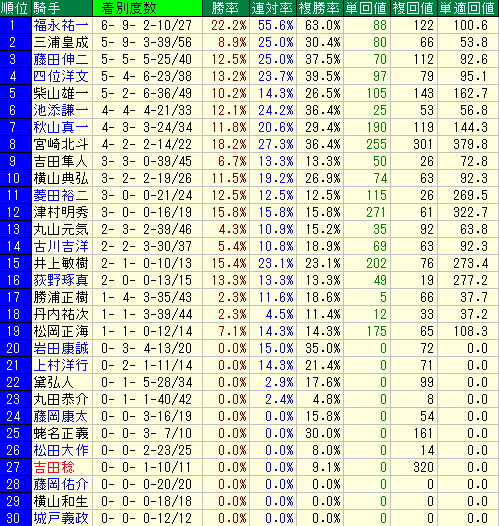Sort by the 連対率 column header

[273, 8]
